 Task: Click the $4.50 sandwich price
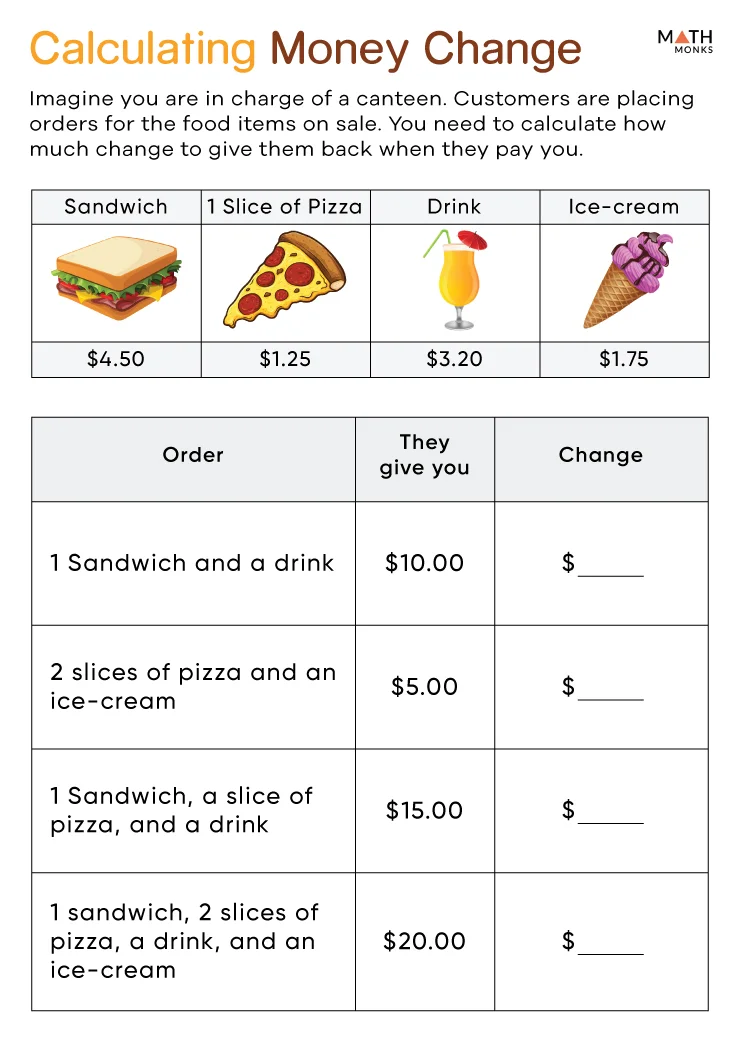tap(116, 360)
